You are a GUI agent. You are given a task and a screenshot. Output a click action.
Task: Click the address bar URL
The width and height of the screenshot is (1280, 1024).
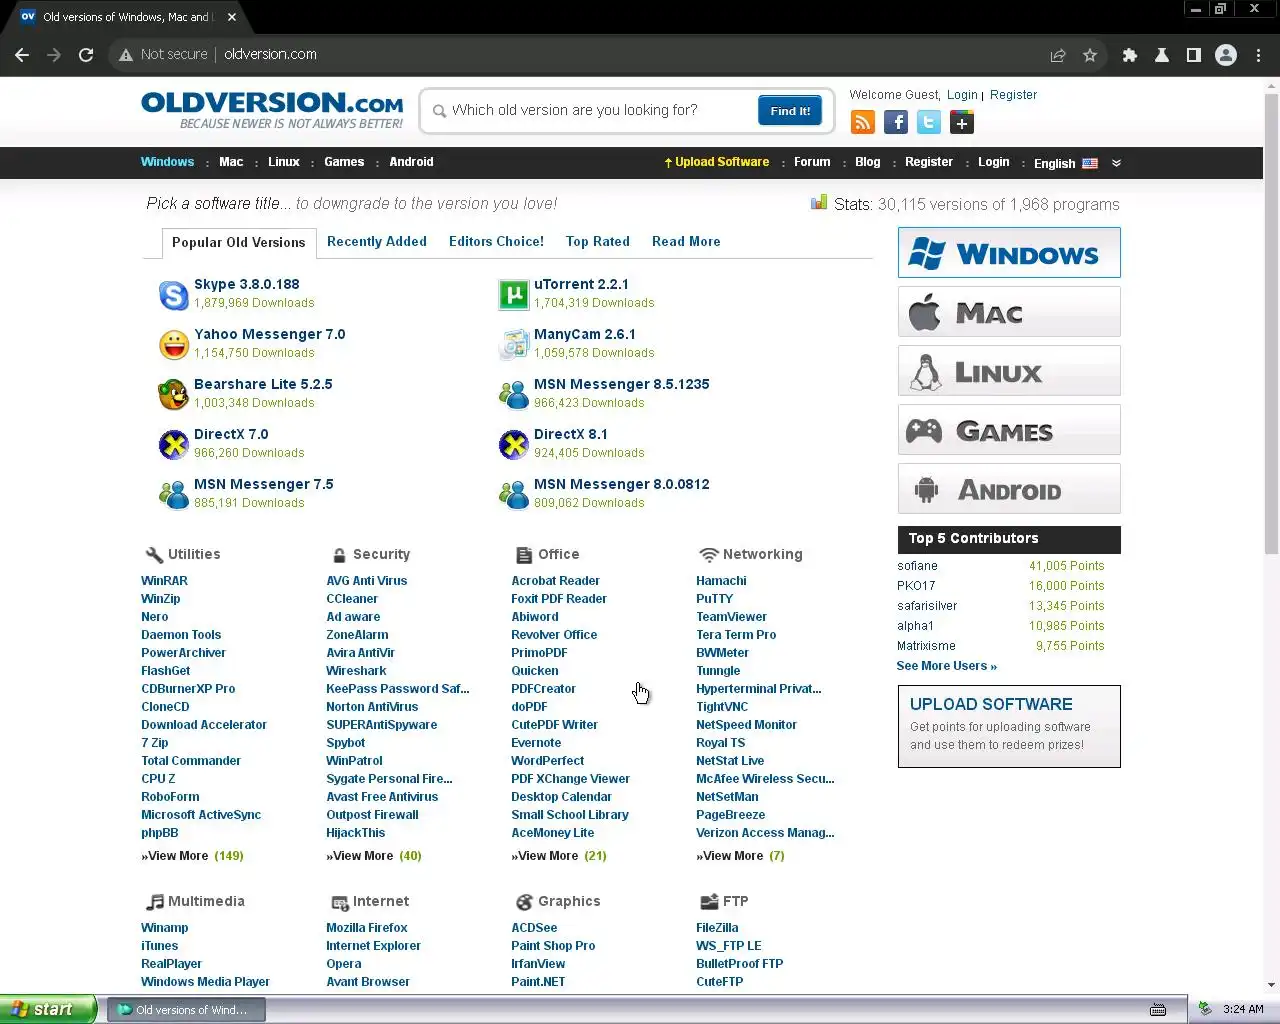click(x=270, y=55)
